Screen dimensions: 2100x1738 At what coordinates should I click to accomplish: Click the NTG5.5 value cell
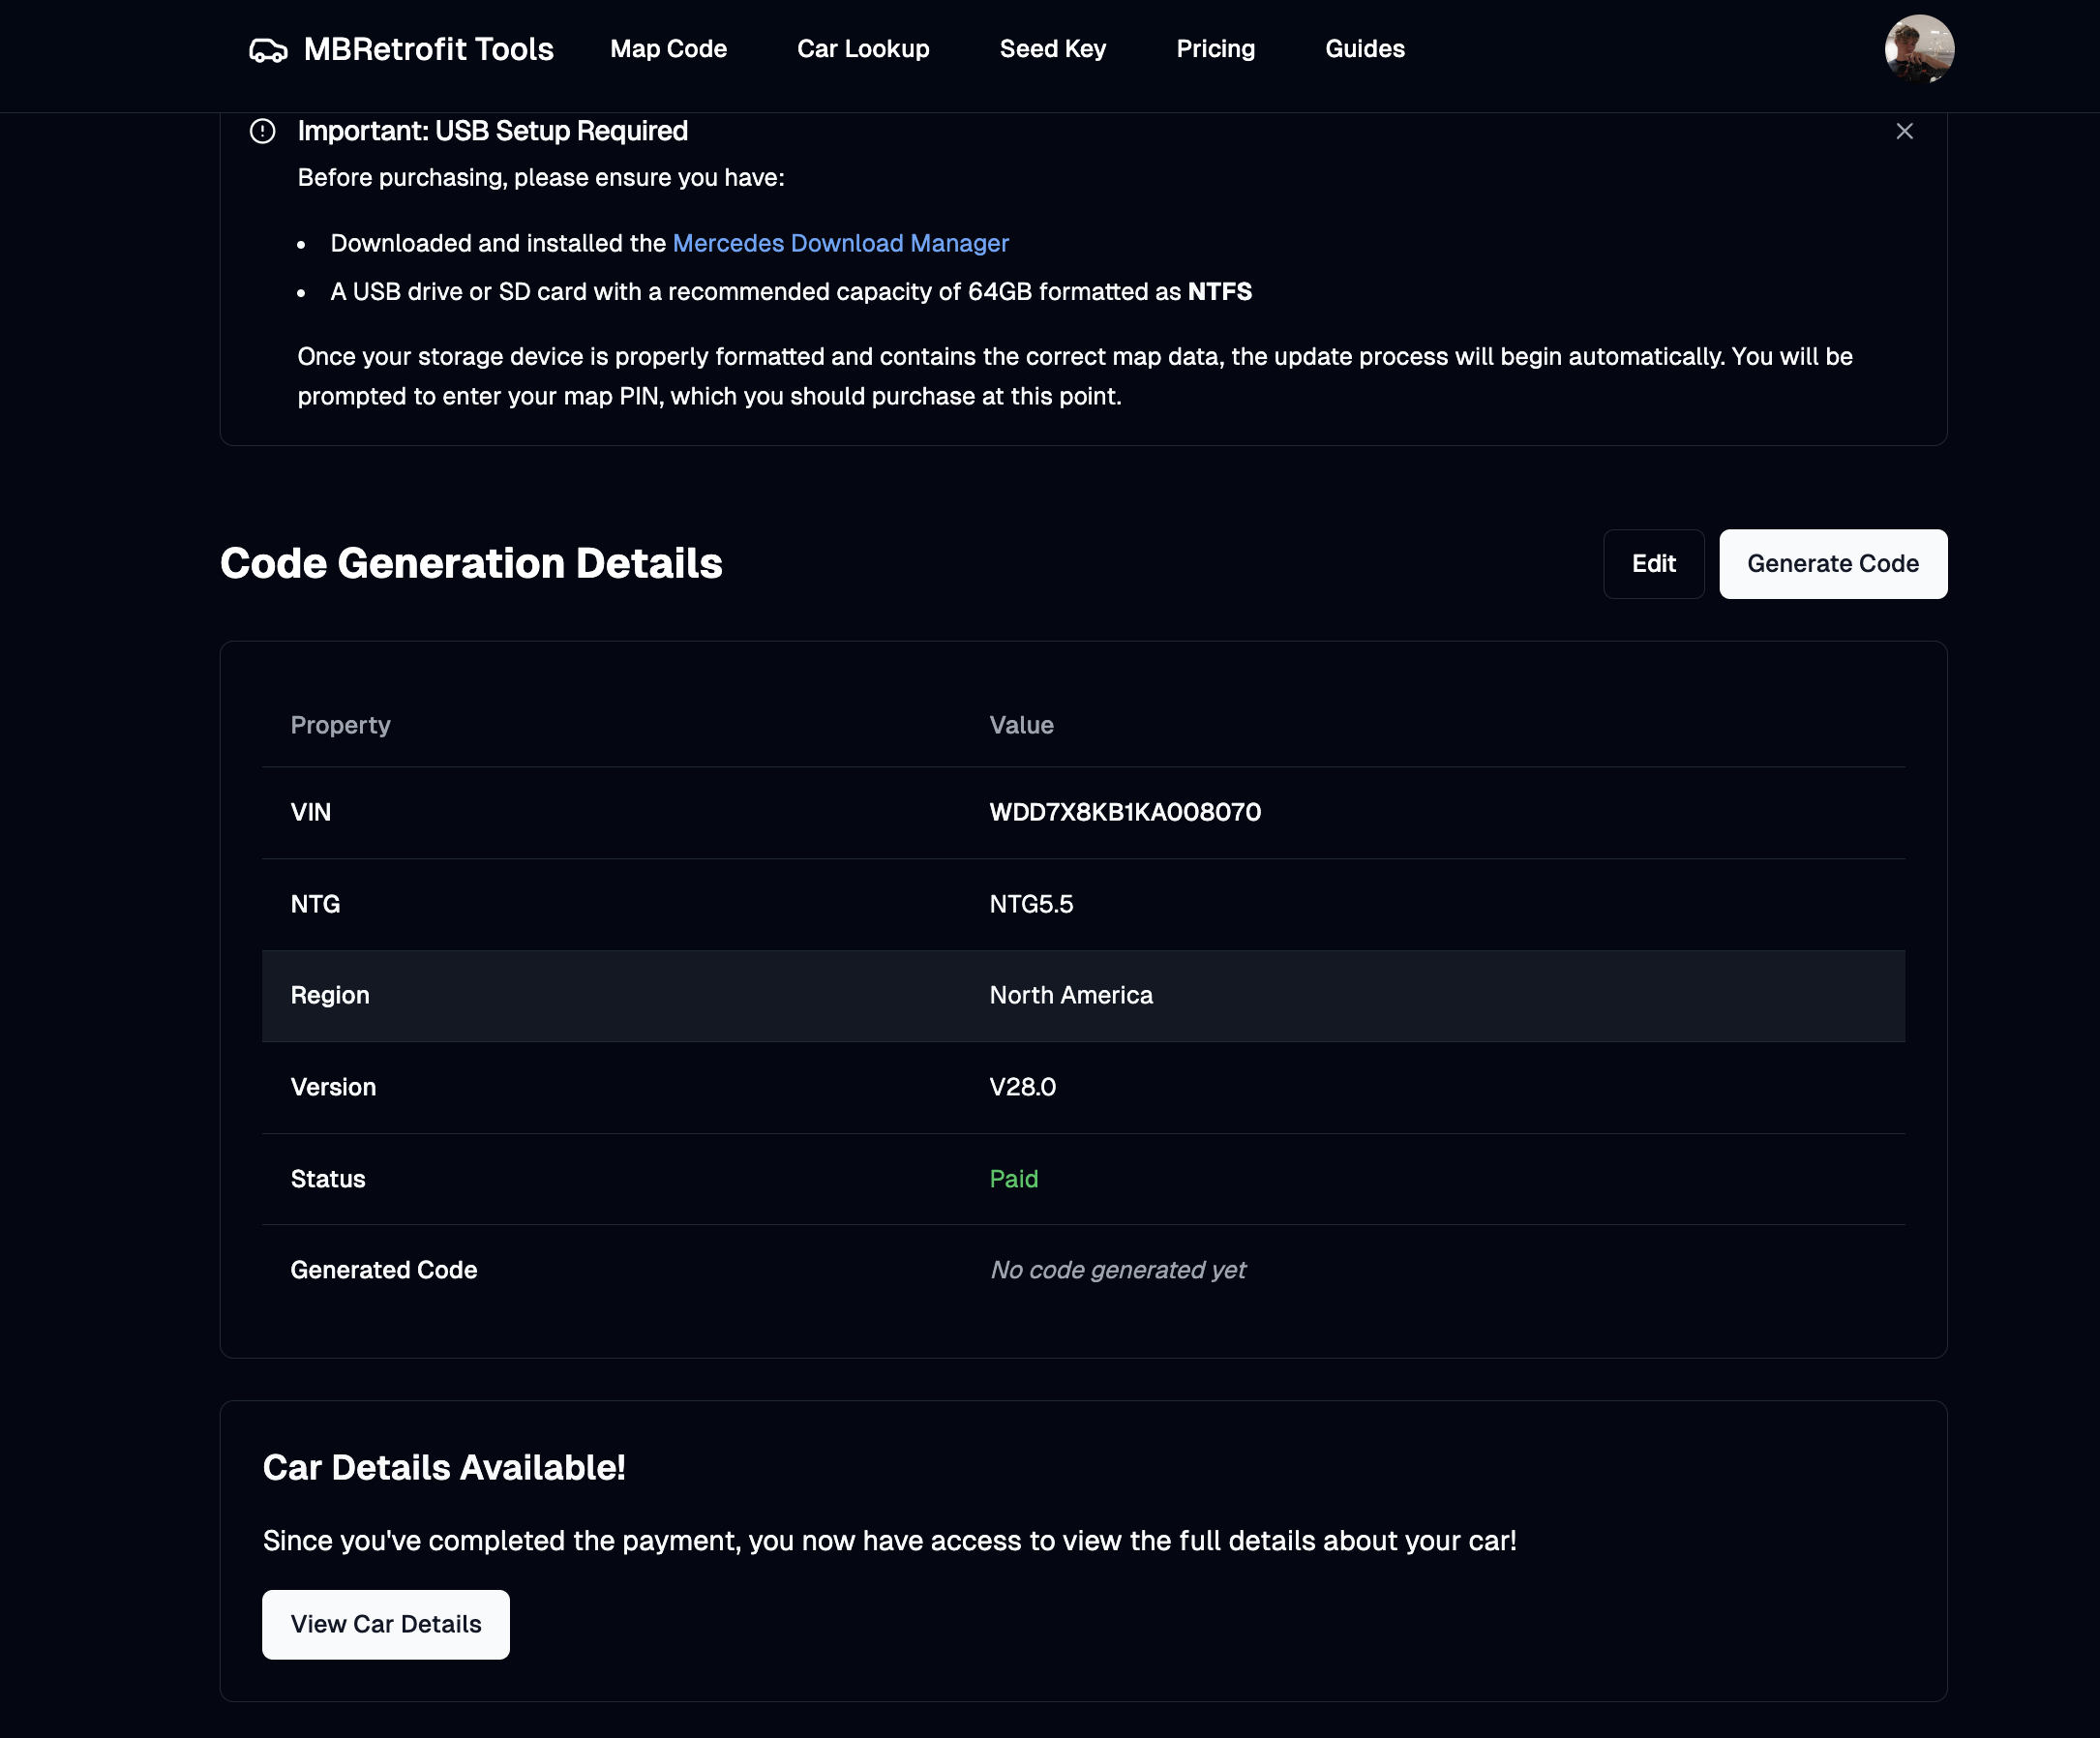tap(1031, 904)
